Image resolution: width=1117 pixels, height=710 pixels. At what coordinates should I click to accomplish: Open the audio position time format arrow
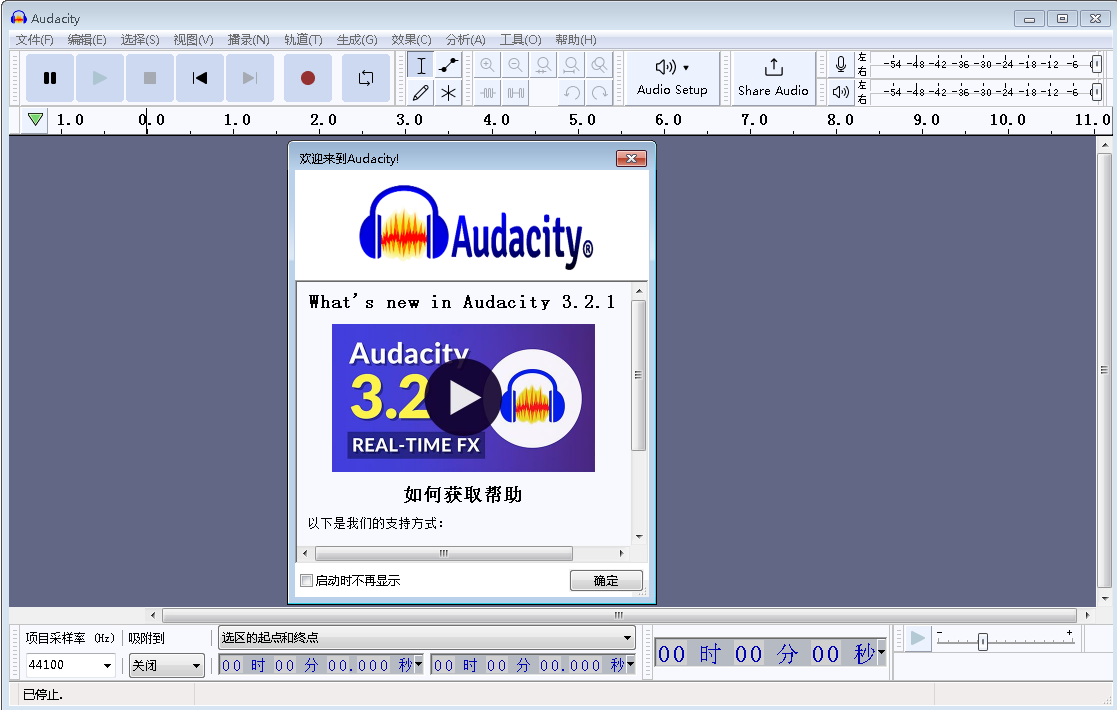pos(881,652)
